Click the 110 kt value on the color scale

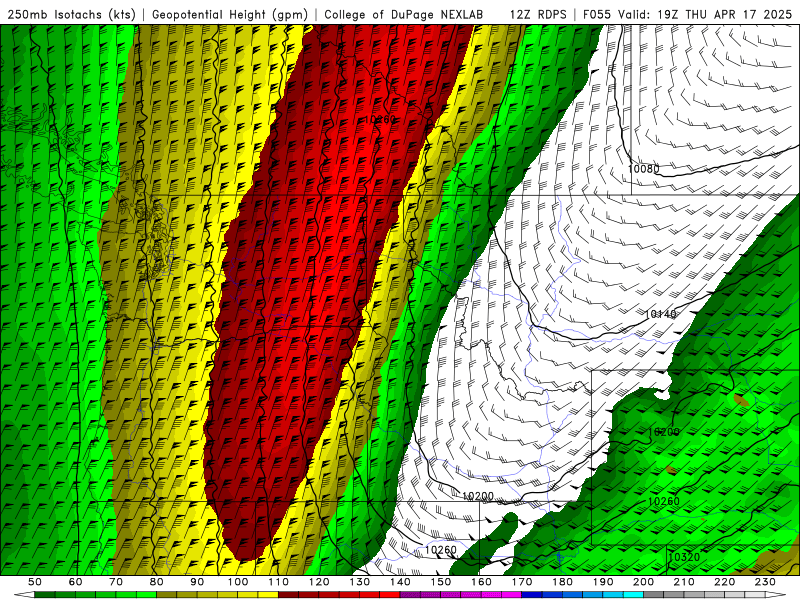(278, 582)
